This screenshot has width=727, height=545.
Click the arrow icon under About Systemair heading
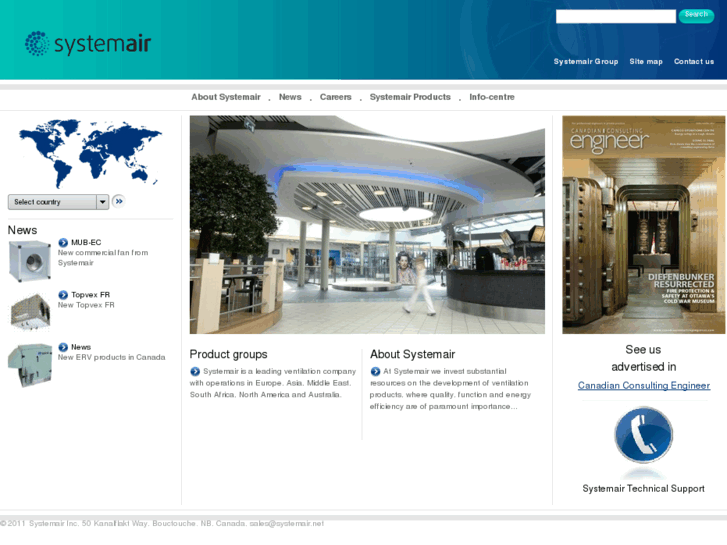coord(376,372)
